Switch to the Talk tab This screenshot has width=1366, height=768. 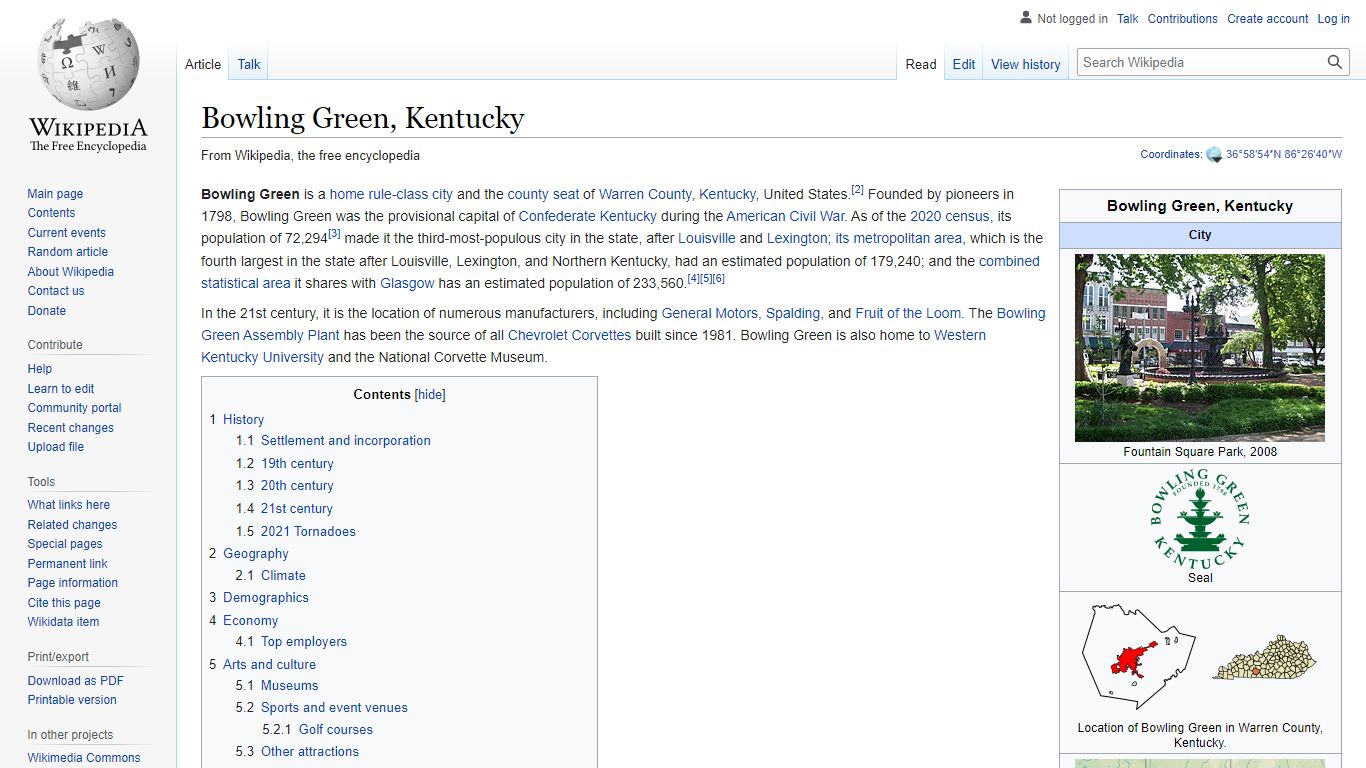(249, 64)
